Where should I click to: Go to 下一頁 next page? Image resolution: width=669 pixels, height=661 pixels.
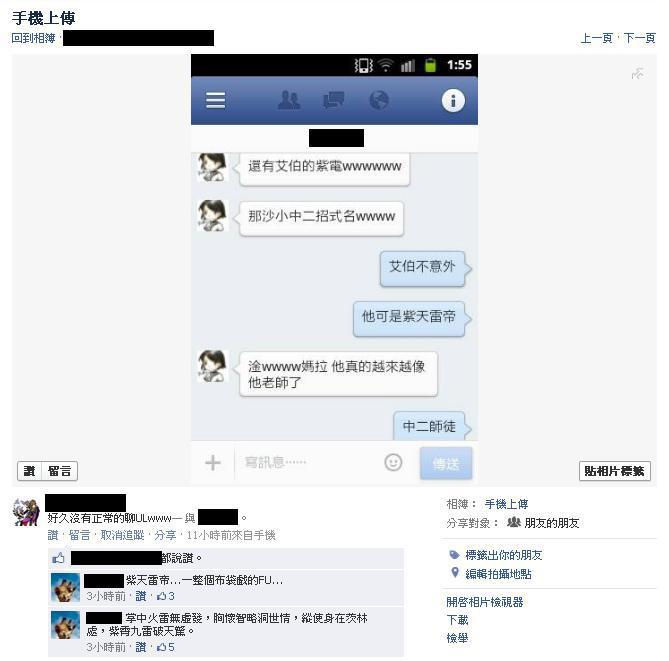click(x=639, y=38)
